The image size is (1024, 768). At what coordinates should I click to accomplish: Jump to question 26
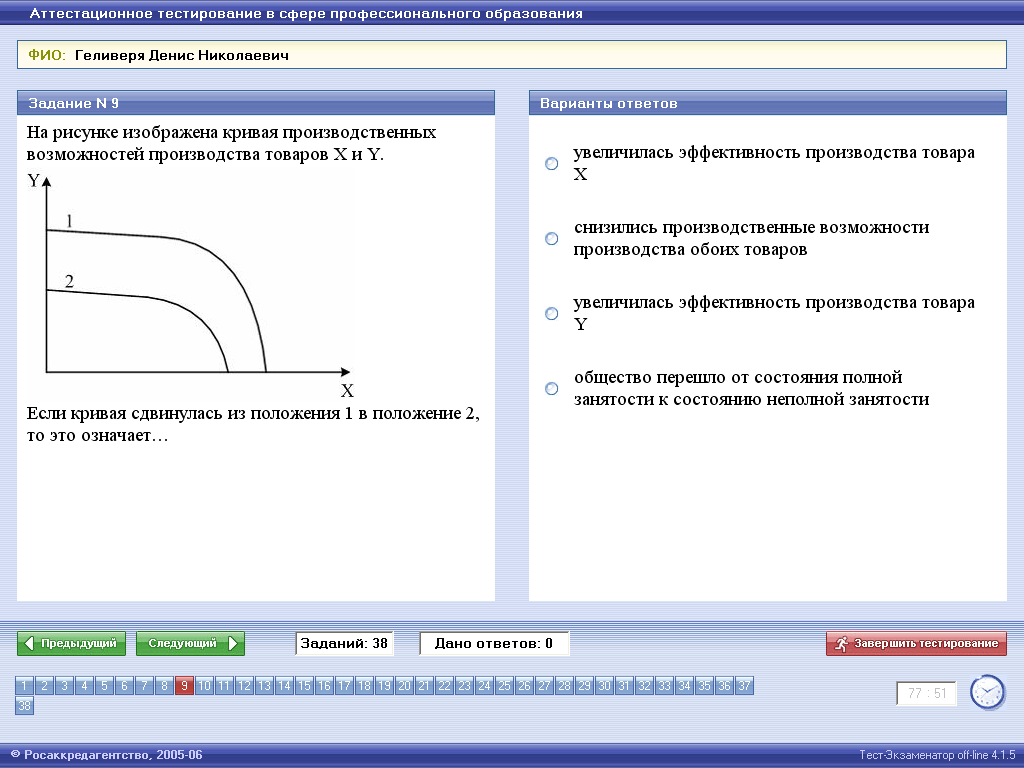pos(524,686)
